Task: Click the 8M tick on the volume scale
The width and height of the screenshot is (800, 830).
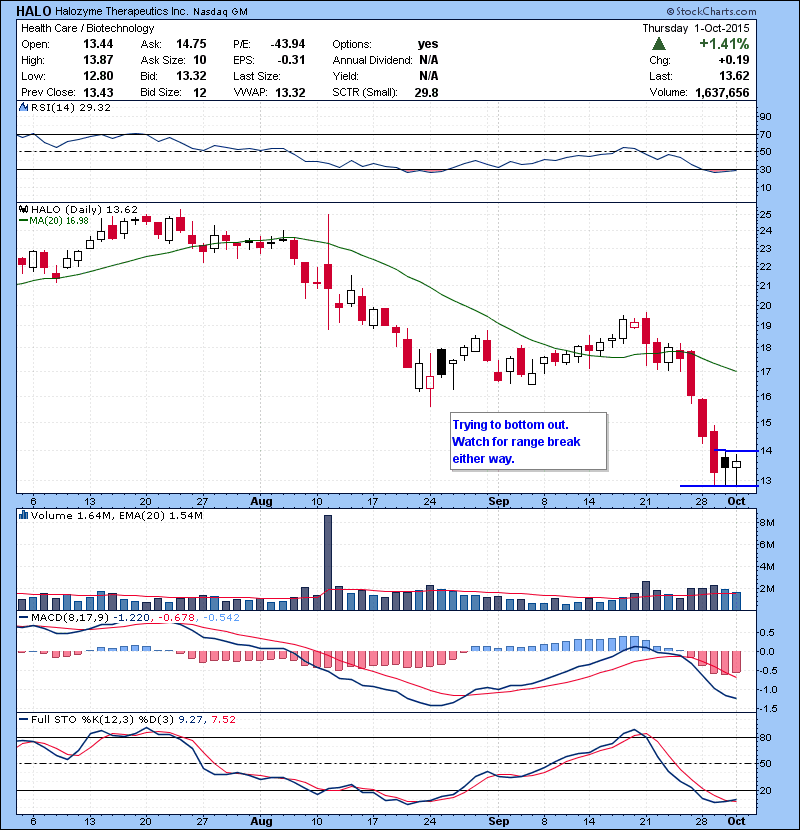Action: (767, 522)
